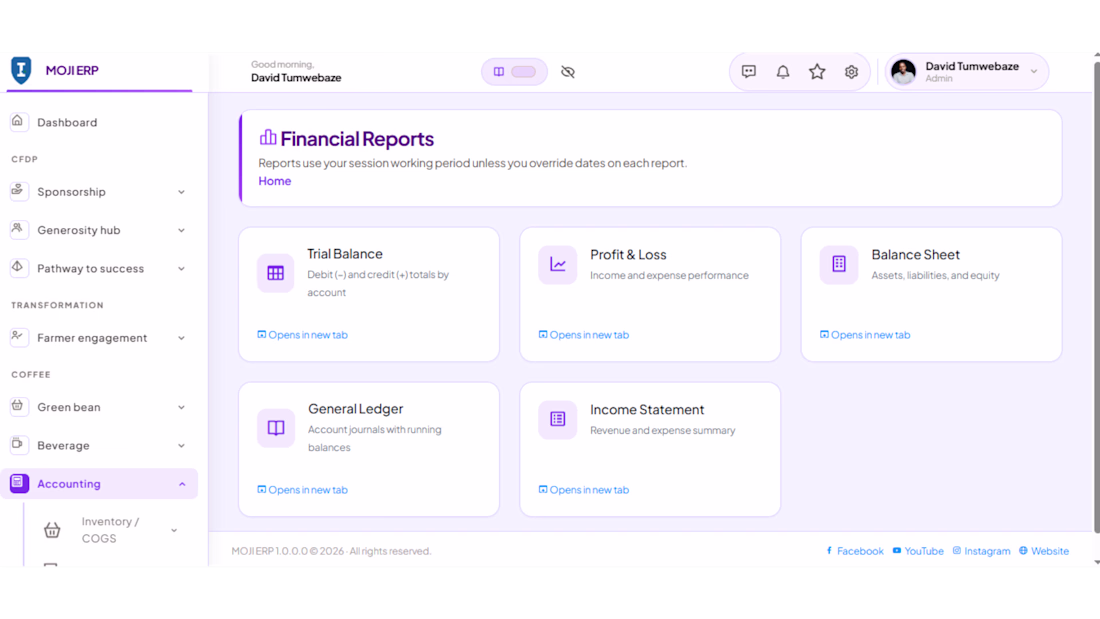Image resolution: width=1100 pixels, height=619 pixels.
Task: Click the Accounting sidebar icon
Action: tap(19, 483)
